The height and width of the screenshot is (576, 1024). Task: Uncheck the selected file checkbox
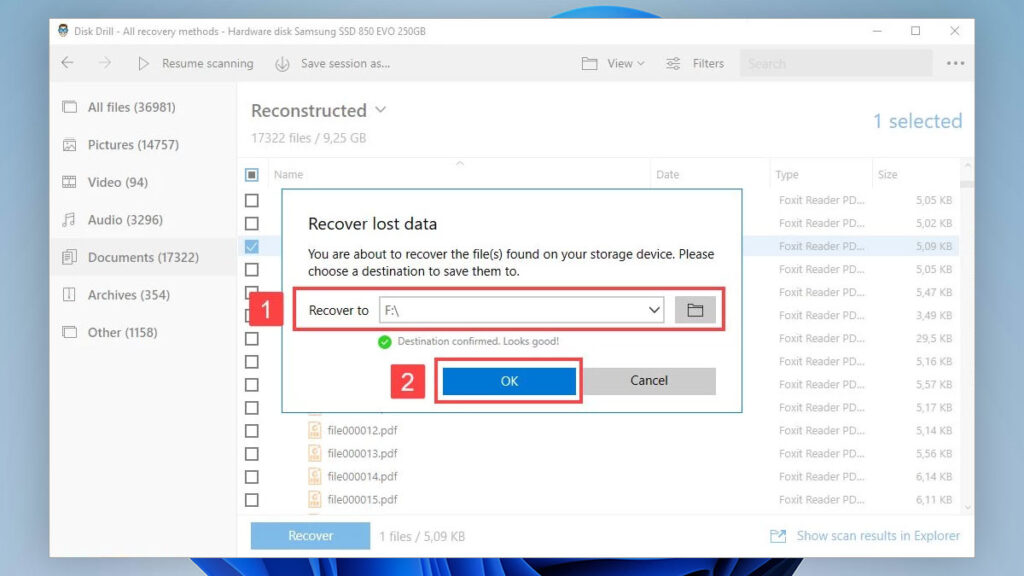252,246
